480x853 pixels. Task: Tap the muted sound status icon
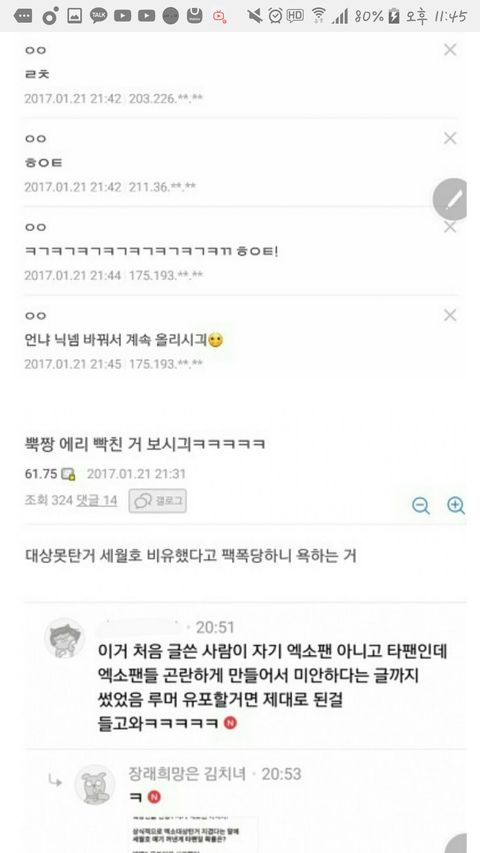[x=254, y=16]
